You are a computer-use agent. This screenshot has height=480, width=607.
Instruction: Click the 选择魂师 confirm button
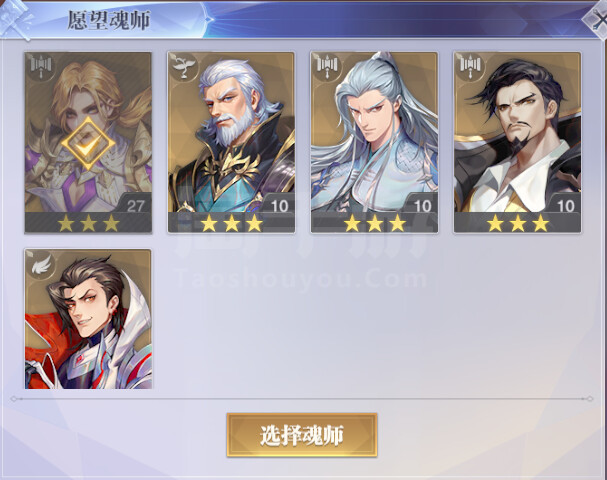(x=302, y=435)
